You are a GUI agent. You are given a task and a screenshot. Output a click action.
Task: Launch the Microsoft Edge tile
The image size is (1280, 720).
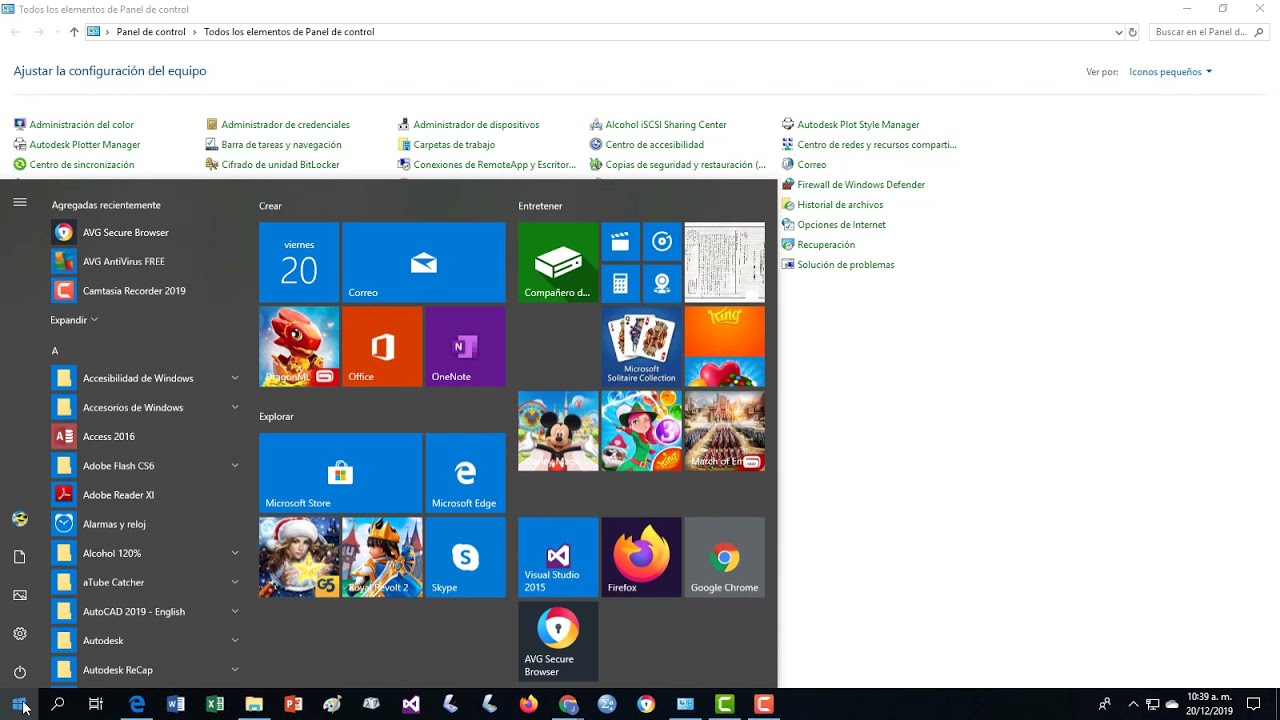tap(465, 473)
